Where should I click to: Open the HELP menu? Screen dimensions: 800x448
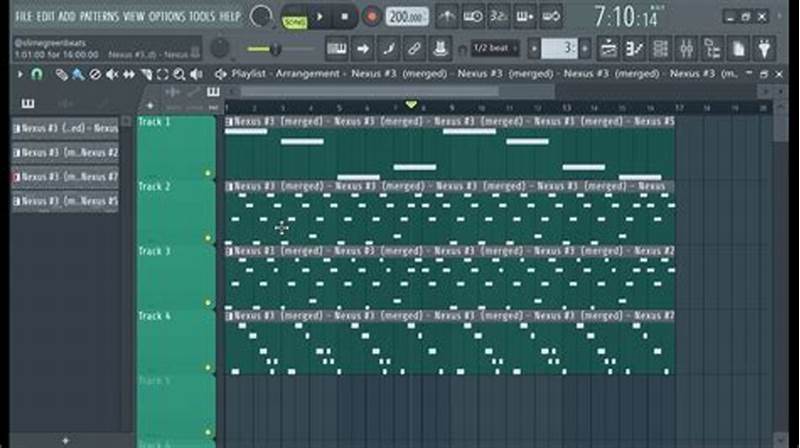(x=230, y=17)
